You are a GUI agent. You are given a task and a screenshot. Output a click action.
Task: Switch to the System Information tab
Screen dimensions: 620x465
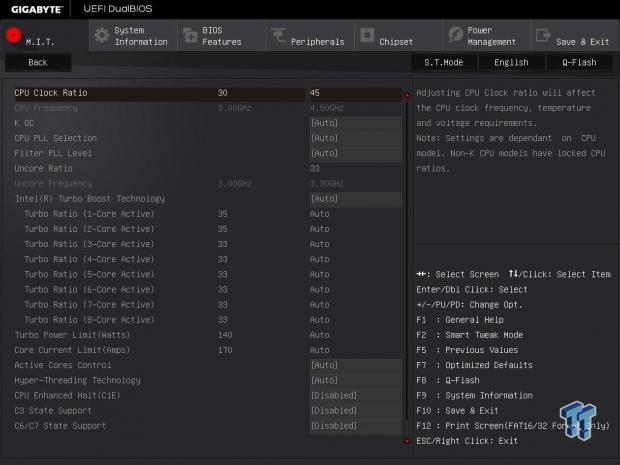click(140, 36)
